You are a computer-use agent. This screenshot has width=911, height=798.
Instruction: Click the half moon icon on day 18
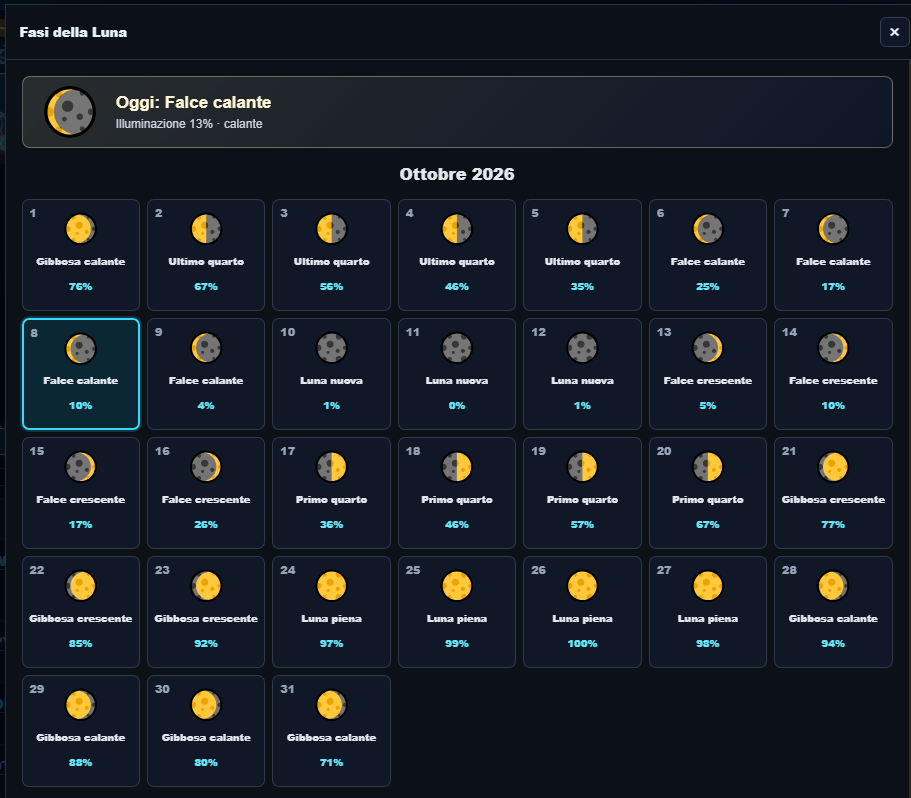click(457, 467)
